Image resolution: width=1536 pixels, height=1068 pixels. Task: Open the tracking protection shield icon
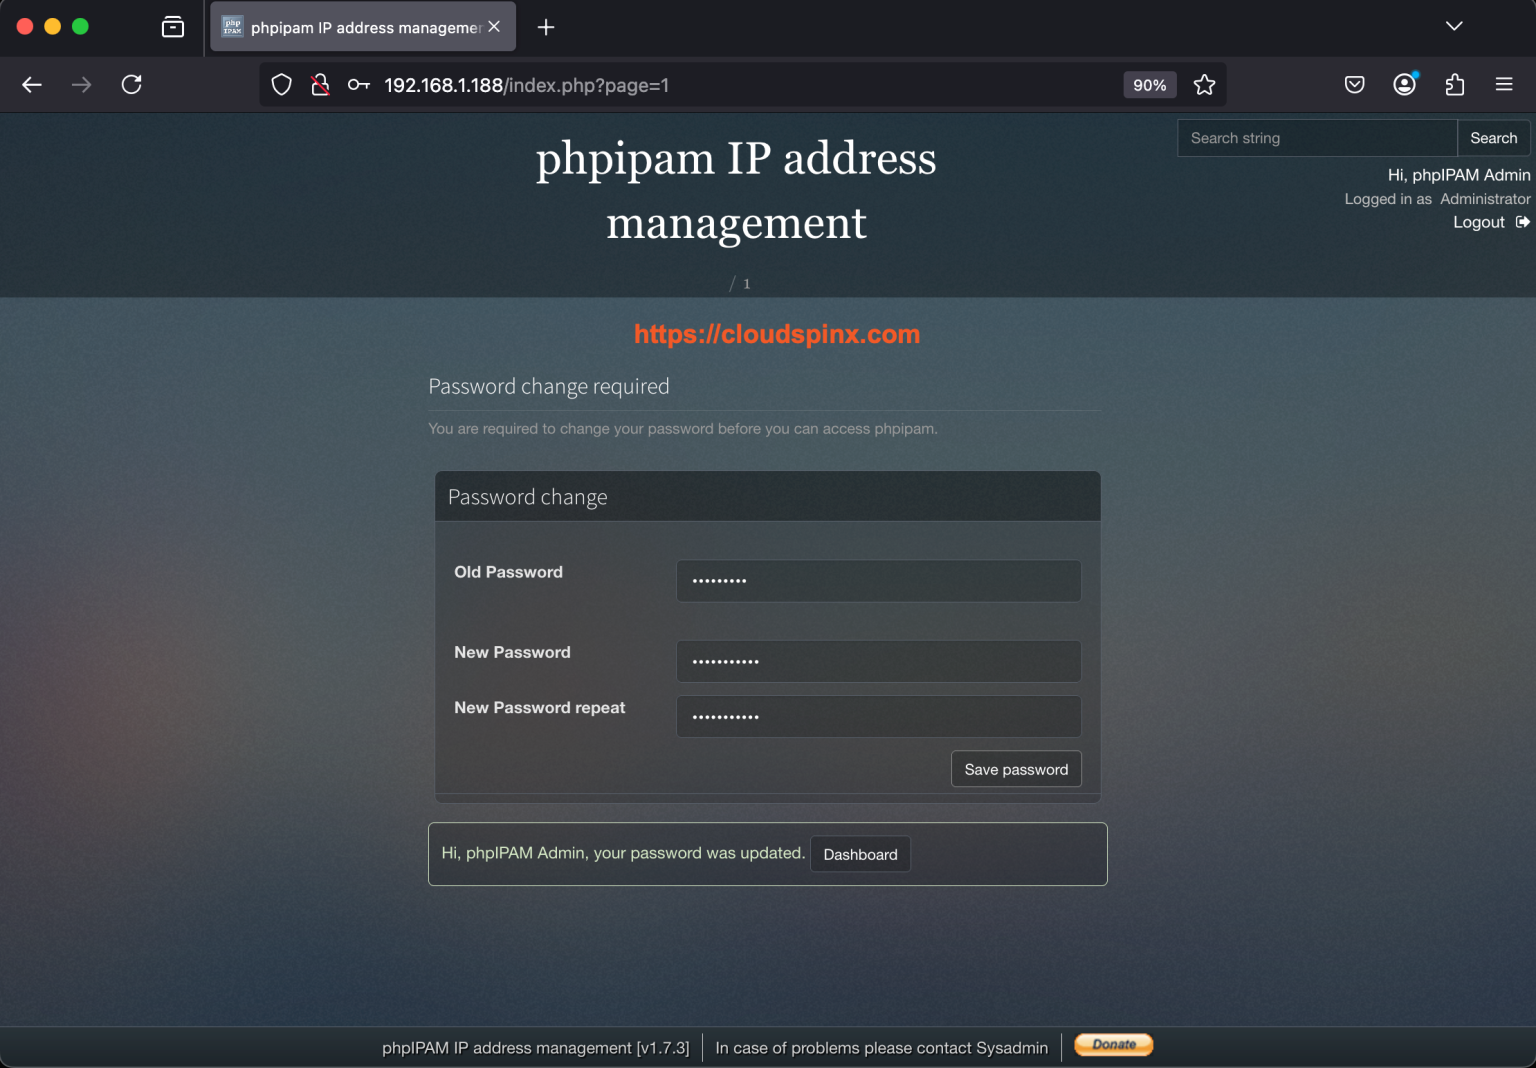282,85
